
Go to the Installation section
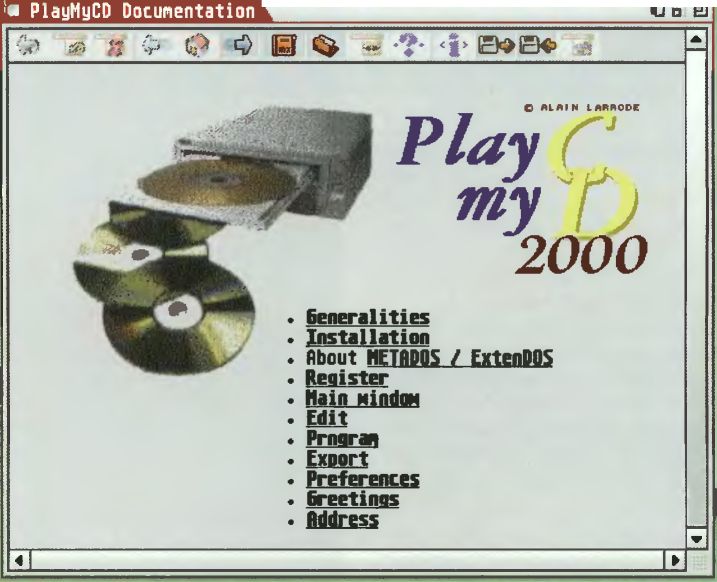[367, 337]
